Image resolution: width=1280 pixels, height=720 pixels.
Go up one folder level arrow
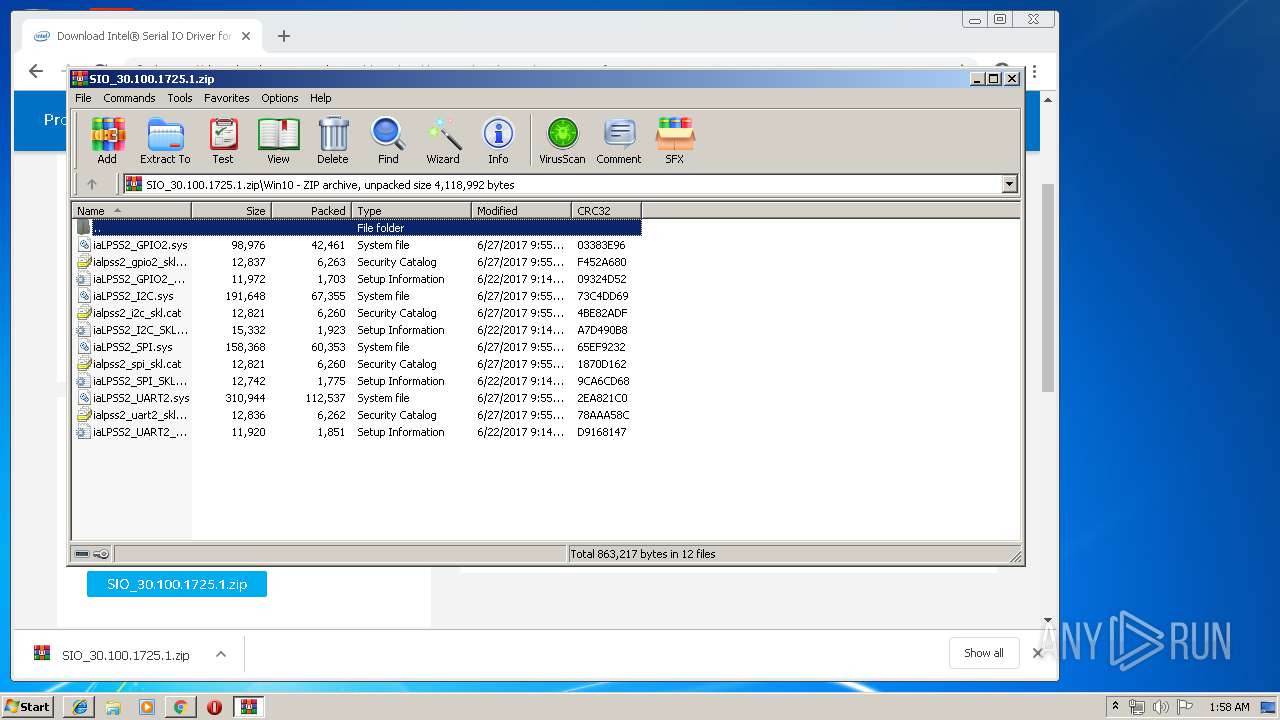click(92, 184)
